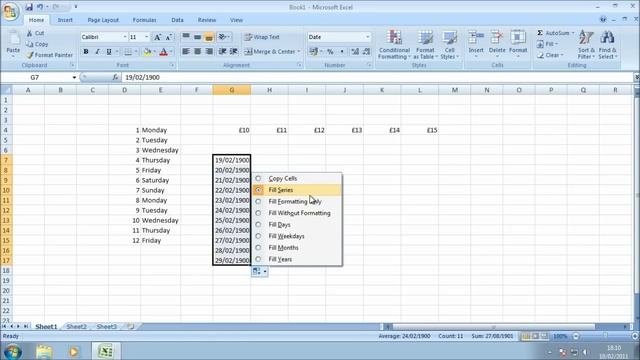Click Percent Style button
The width and height of the screenshot is (640, 360).
pos(330,51)
